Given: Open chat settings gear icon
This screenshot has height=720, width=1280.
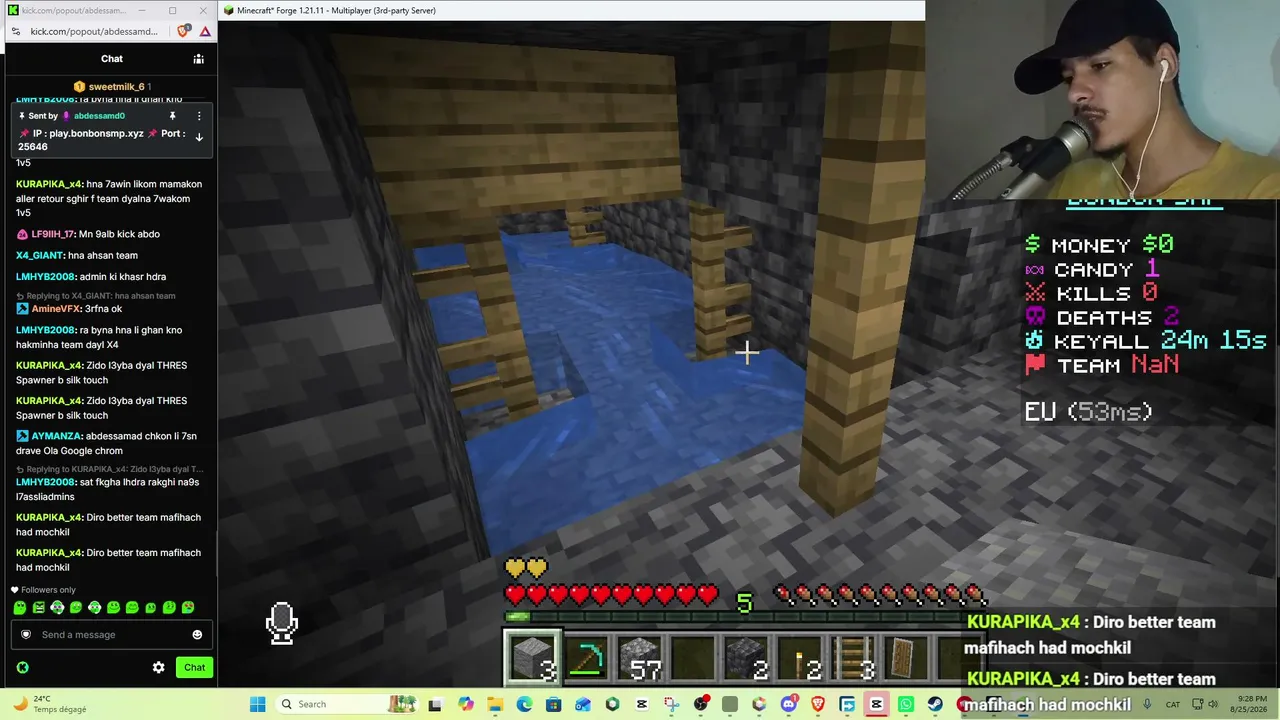Looking at the screenshot, I should point(158,667).
